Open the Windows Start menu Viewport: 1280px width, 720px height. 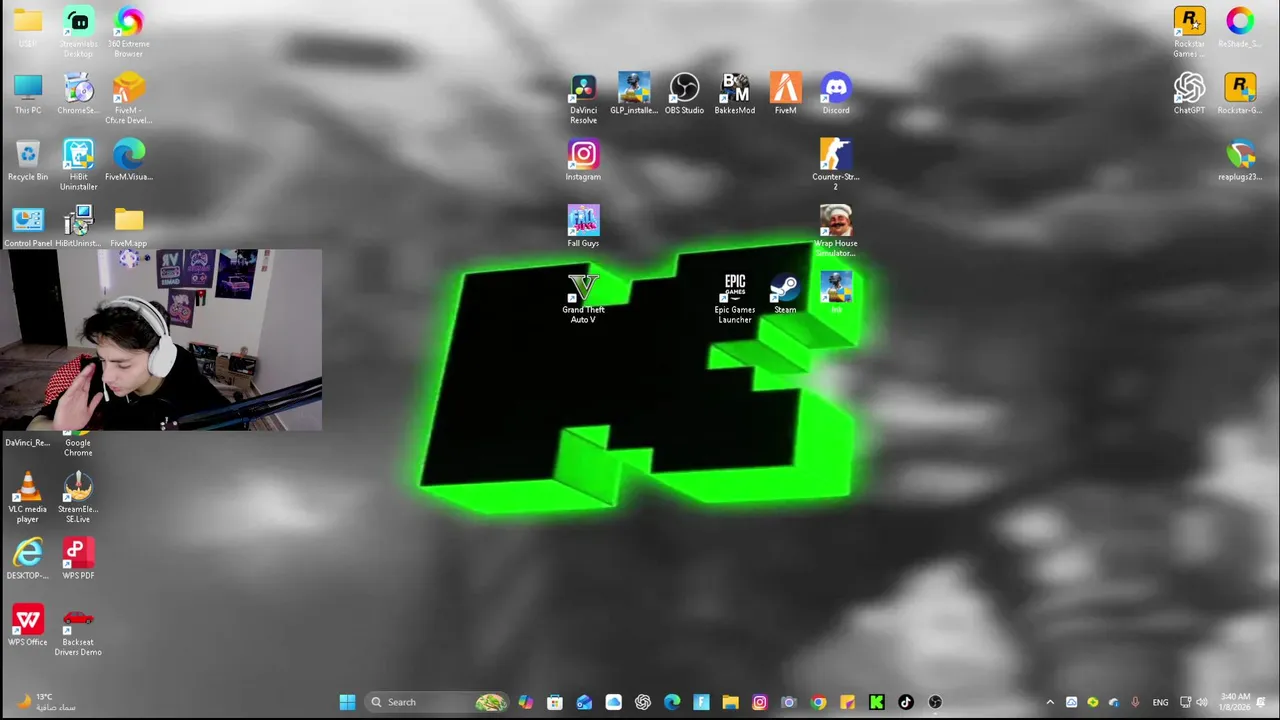(x=347, y=702)
